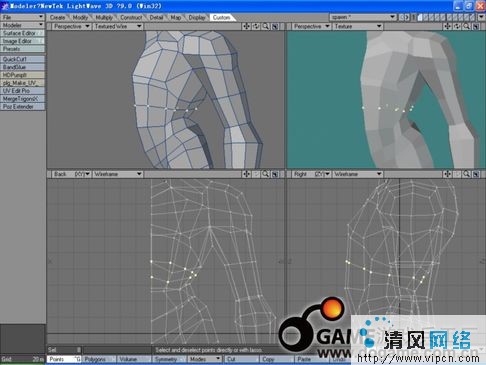
Task: Go to next layer bank arrow
Action: pos(407,17)
